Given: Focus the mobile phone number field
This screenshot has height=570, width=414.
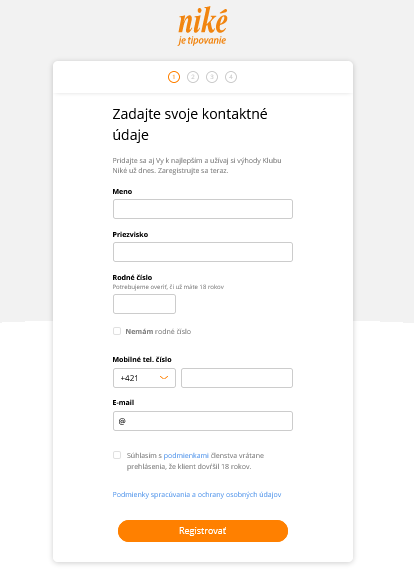Looking at the screenshot, I should click(237, 378).
